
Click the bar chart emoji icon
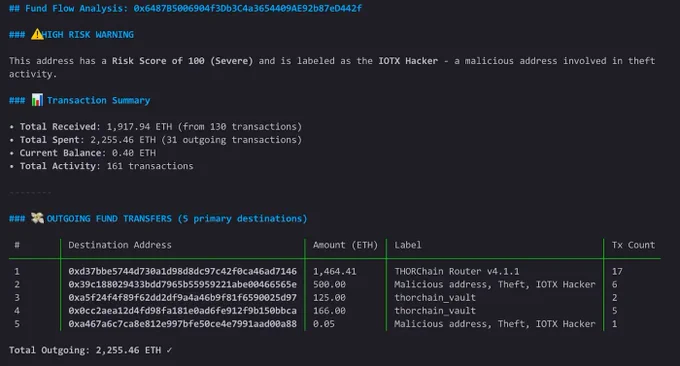37,100
